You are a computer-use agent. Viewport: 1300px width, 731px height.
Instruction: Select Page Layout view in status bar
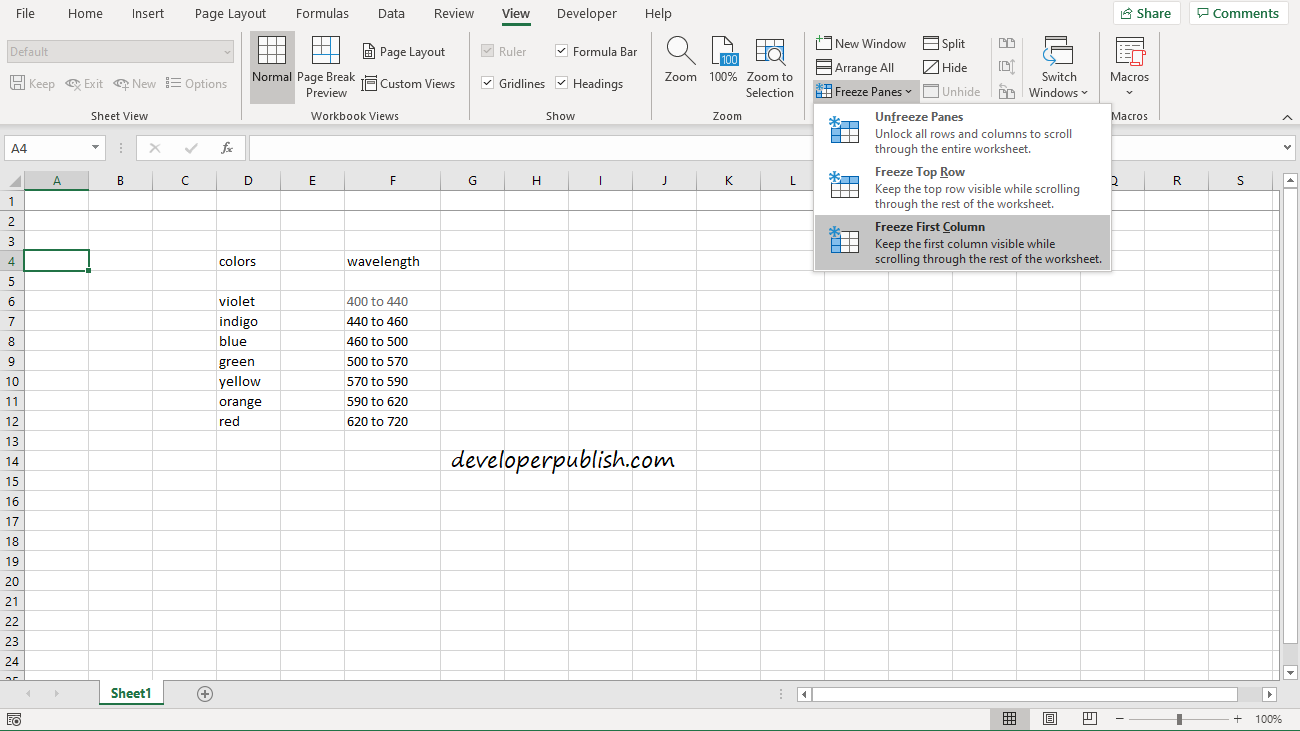coord(1049,718)
